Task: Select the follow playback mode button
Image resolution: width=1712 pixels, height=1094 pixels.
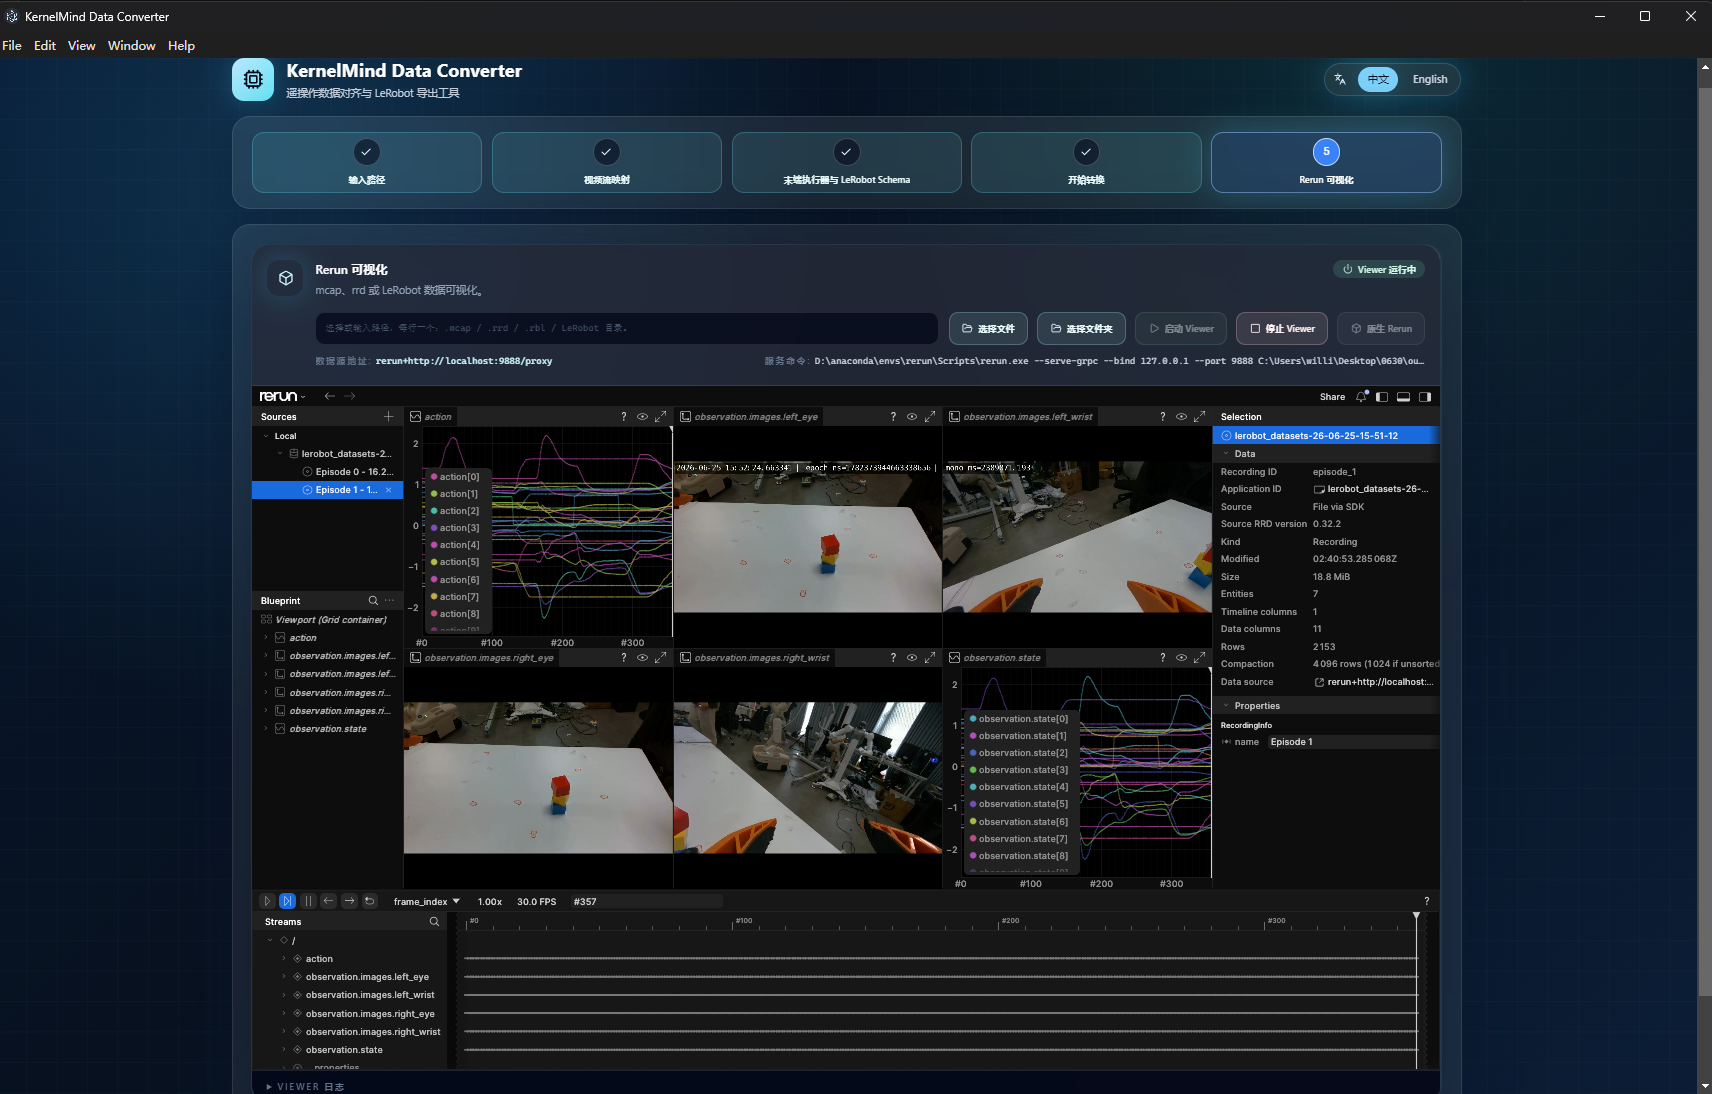Action: pos(287,901)
